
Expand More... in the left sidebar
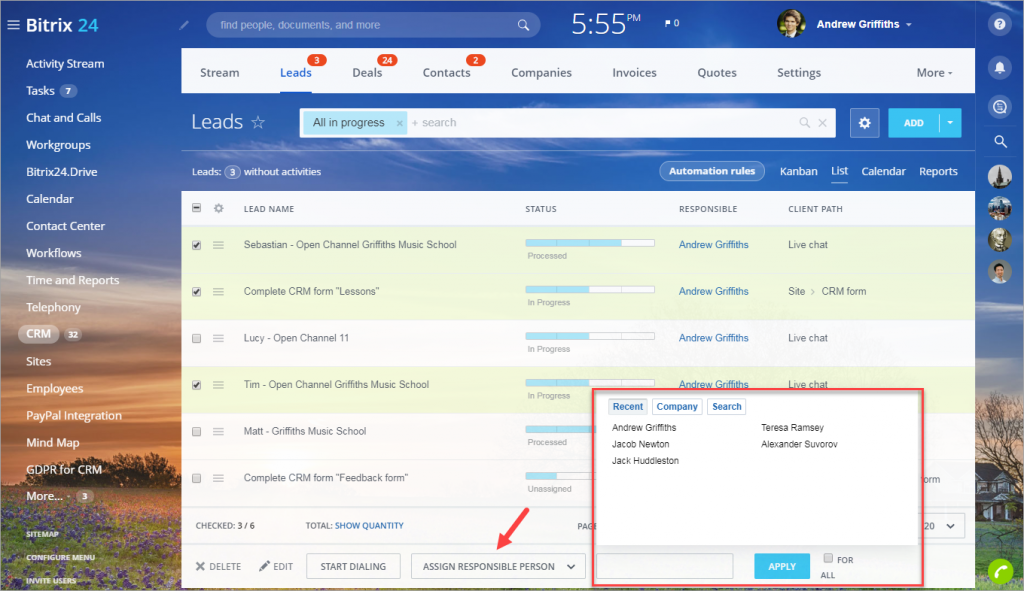coord(44,496)
